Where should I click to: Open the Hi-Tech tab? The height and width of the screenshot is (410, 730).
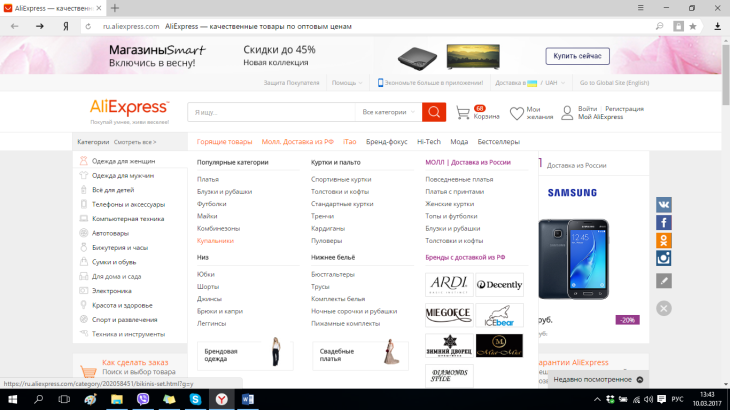pyautogui.click(x=429, y=141)
